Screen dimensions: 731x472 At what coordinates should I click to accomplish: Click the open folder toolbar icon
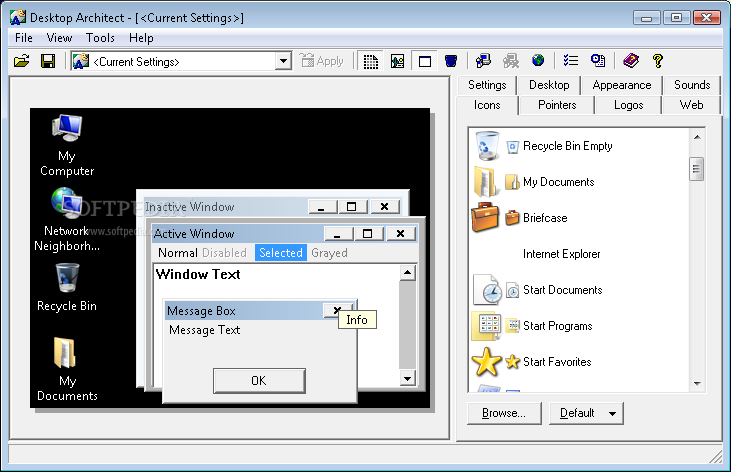(21, 61)
